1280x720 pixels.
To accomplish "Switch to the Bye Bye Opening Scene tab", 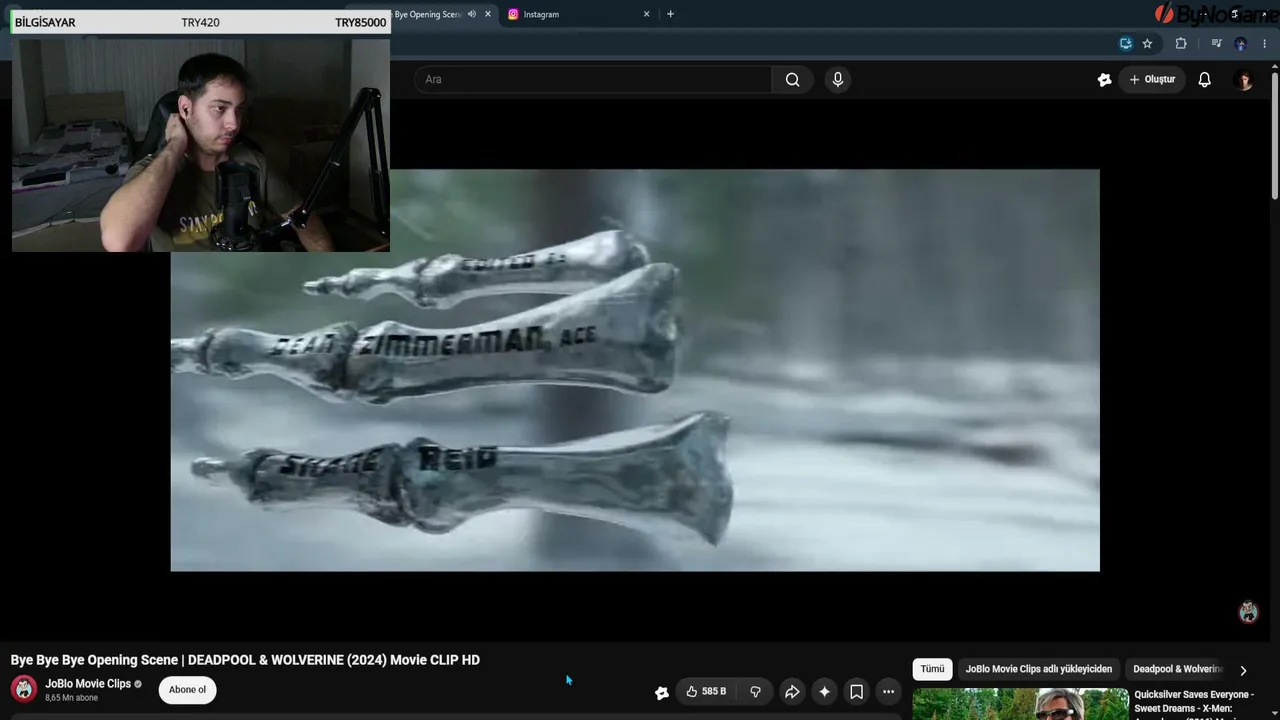I will pyautogui.click(x=428, y=14).
